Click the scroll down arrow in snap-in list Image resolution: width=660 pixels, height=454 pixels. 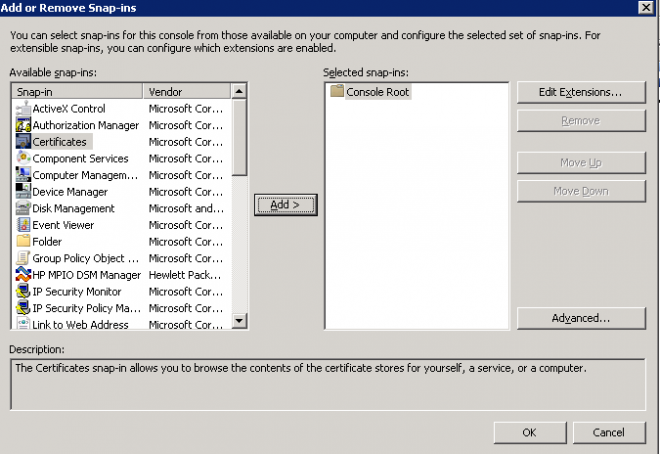pos(239,321)
